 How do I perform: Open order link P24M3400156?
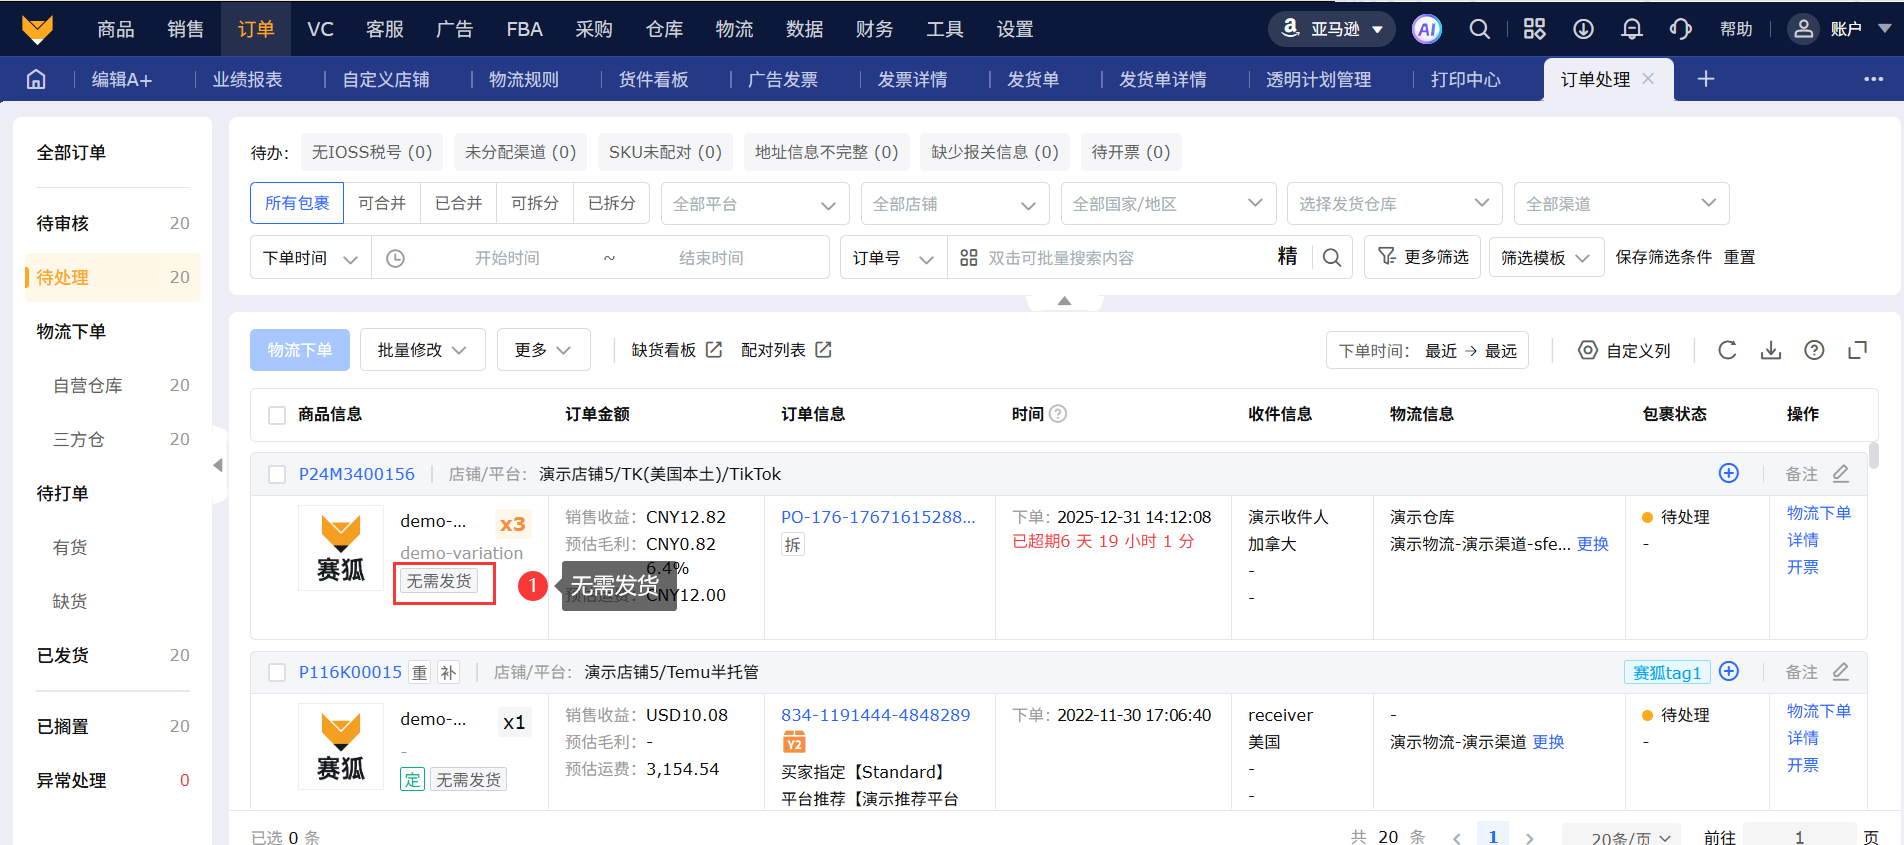point(357,474)
